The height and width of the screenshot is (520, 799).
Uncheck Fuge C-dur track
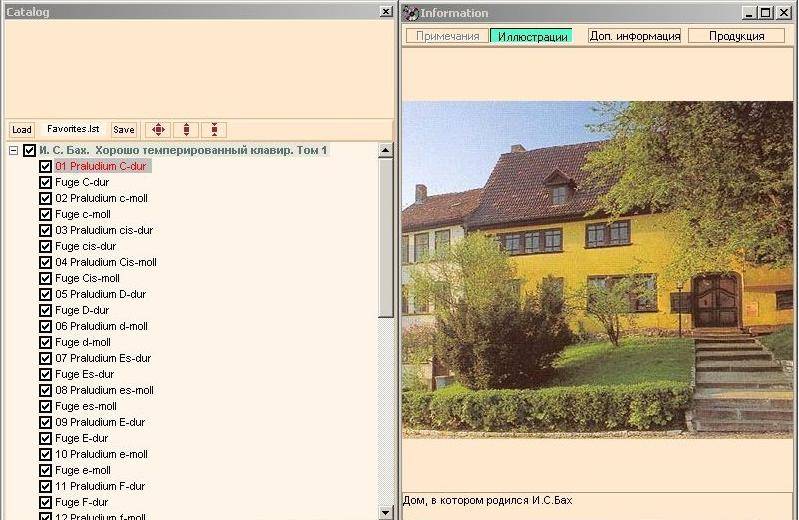point(45,182)
